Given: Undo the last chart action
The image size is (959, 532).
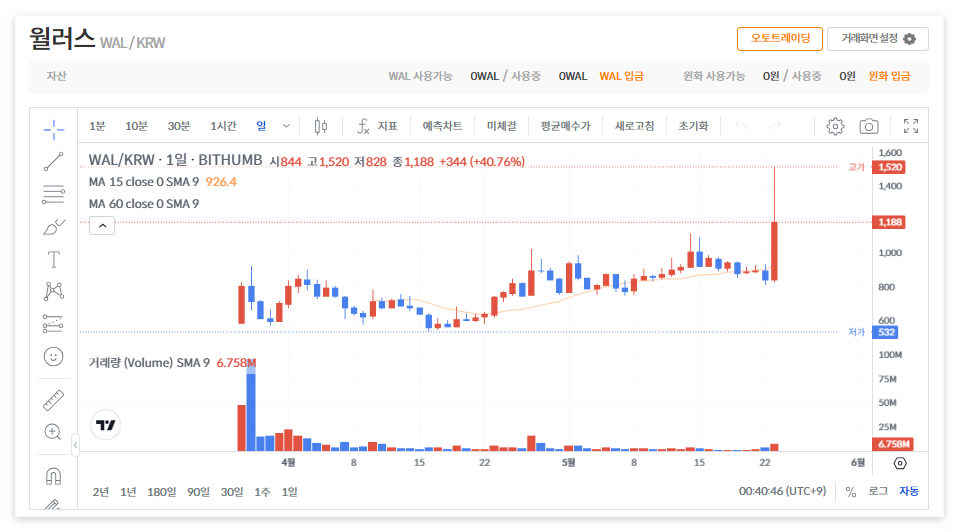Looking at the screenshot, I should pyautogui.click(x=741, y=125).
